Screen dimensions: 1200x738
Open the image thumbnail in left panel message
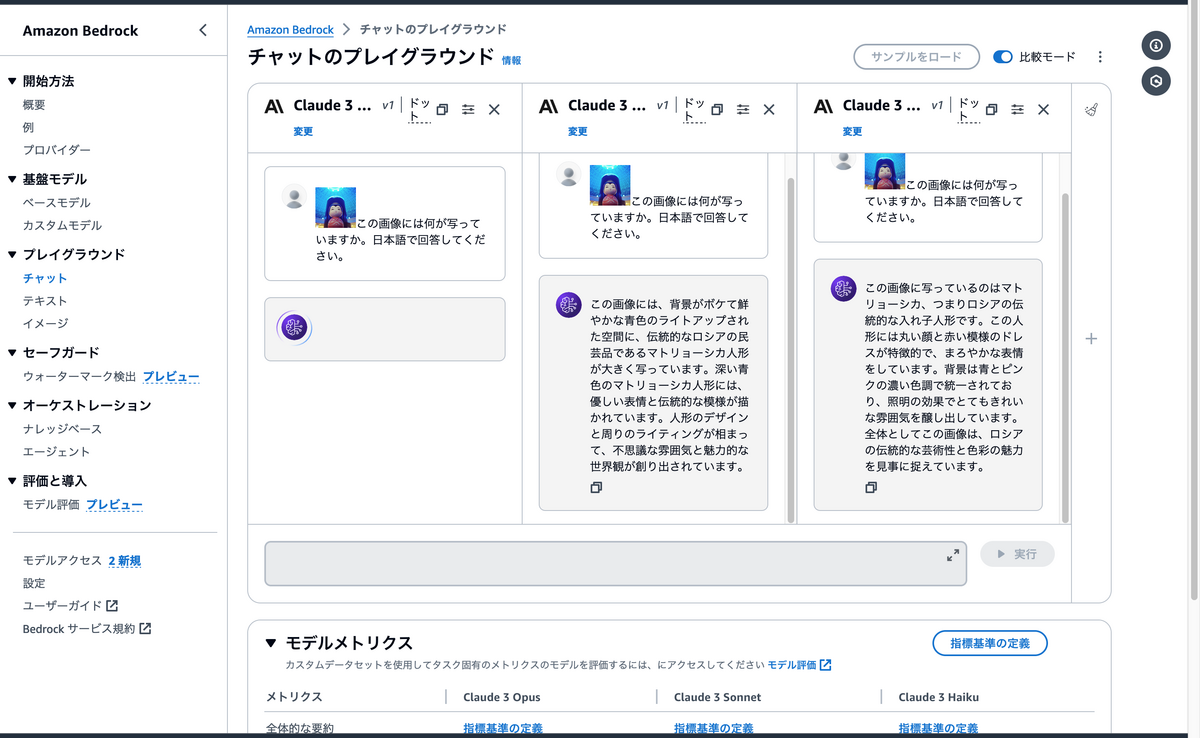[336, 207]
